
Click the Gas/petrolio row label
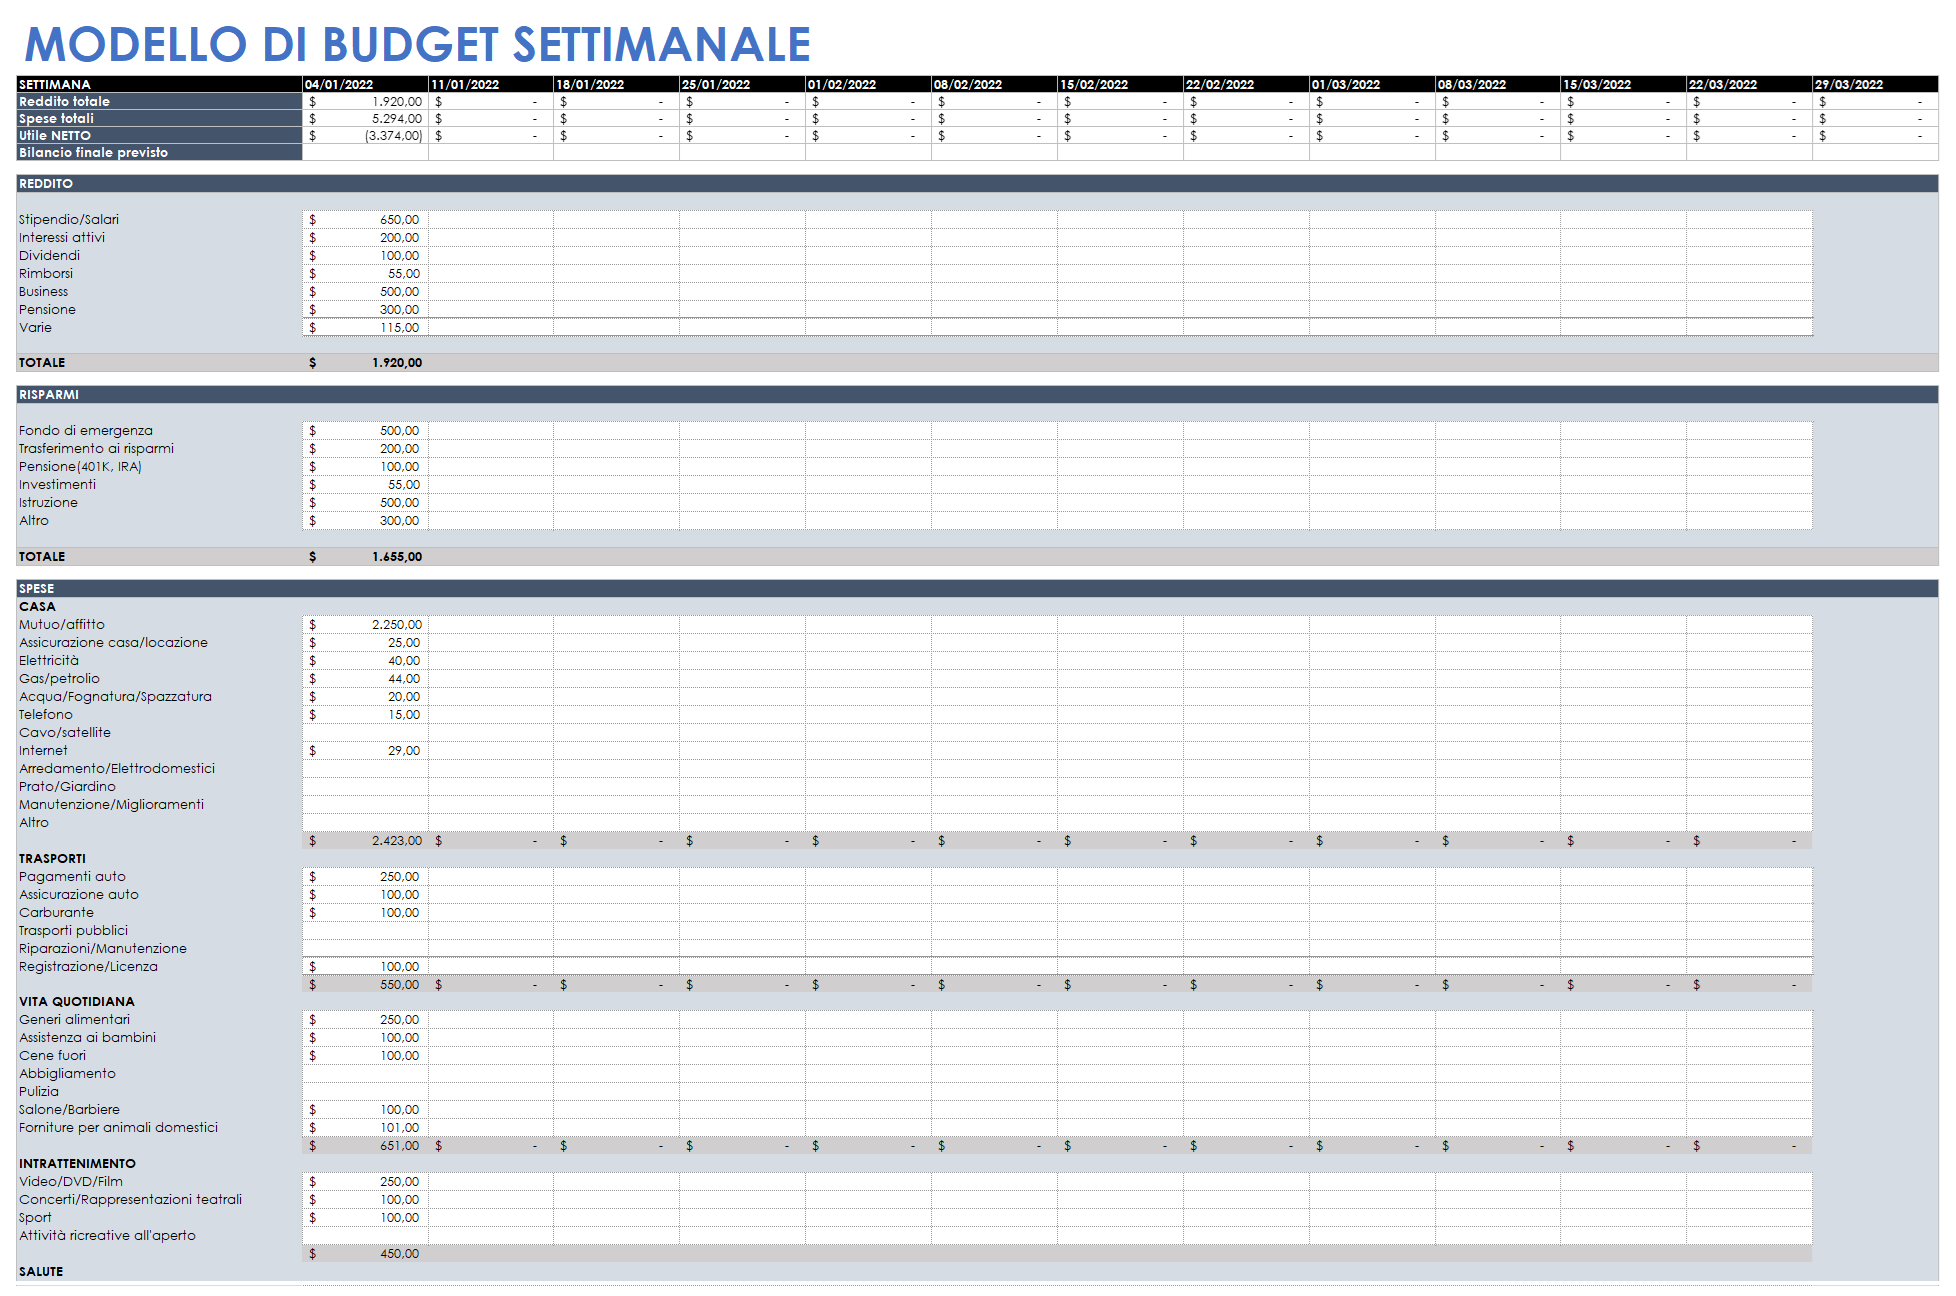pos(59,679)
